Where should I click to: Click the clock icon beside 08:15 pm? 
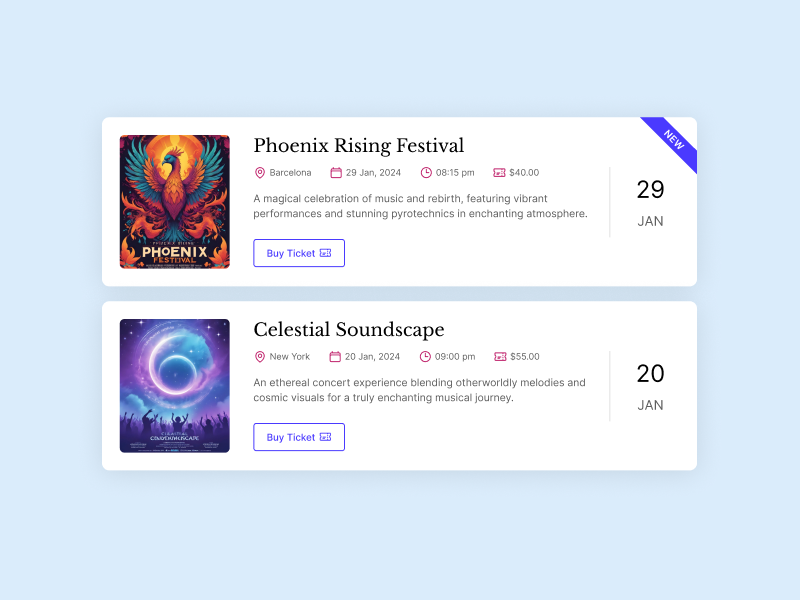point(426,173)
